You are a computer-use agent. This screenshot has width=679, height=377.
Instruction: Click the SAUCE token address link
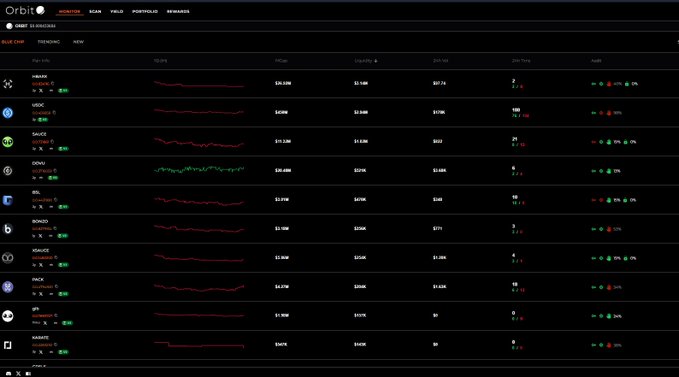point(40,142)
